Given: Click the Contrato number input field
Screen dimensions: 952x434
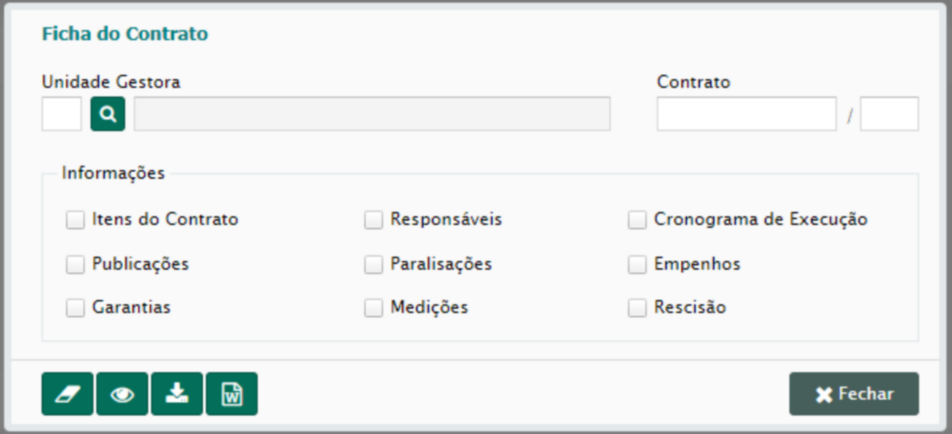Looking at the screenshot, I should tap(747, 114).
